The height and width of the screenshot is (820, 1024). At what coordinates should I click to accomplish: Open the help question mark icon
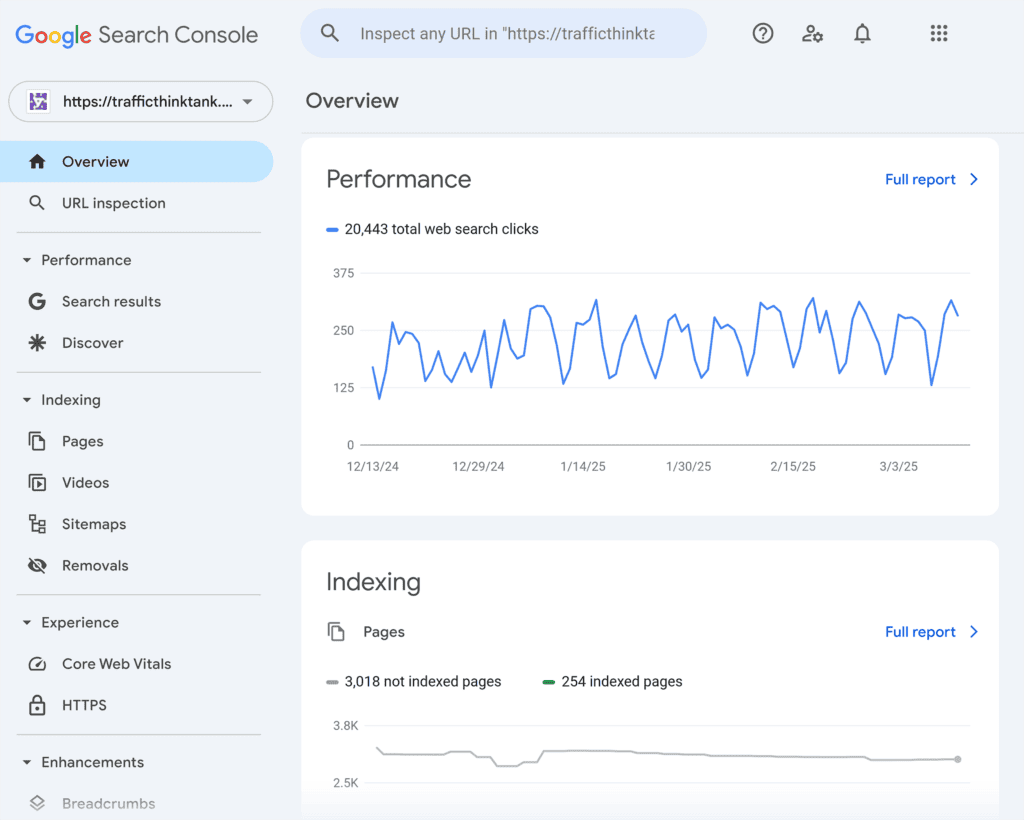click(763, 33)
